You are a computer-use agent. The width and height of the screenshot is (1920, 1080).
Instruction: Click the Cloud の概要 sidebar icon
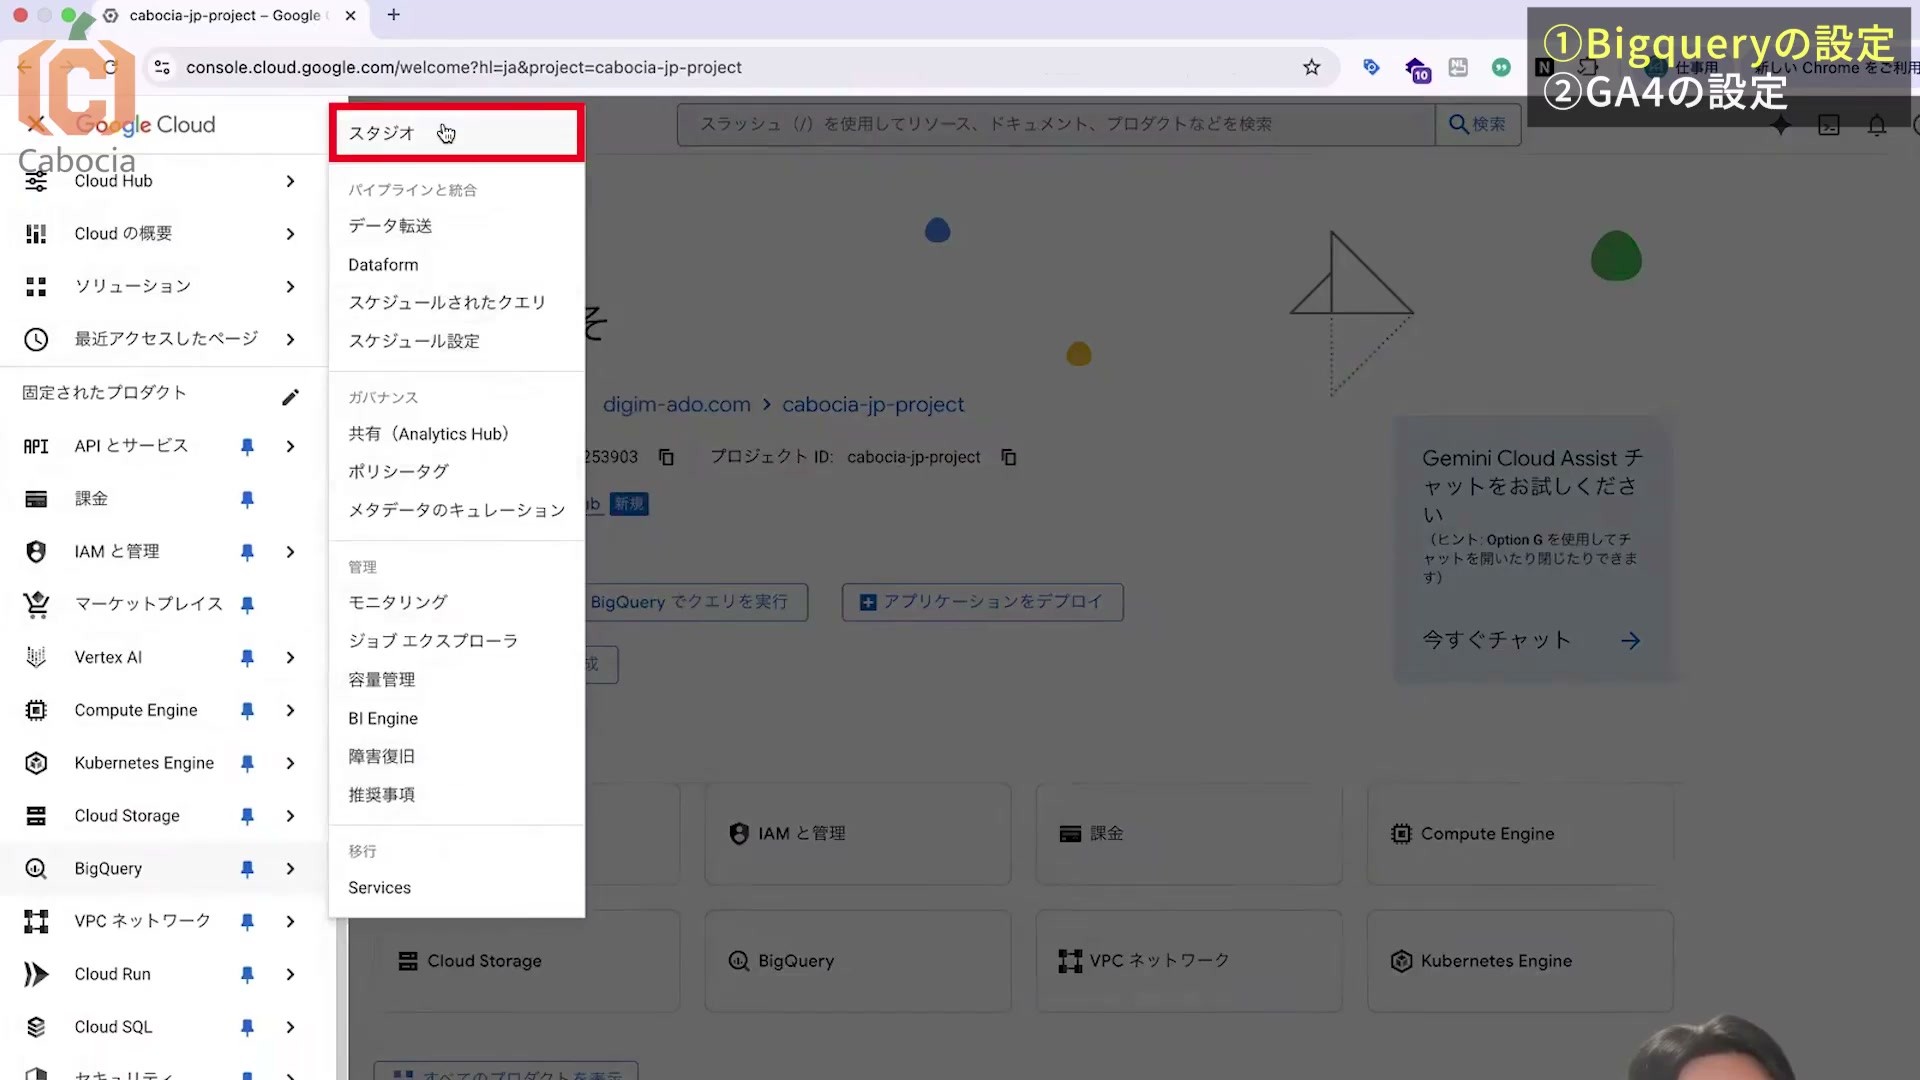pos(36,234)
